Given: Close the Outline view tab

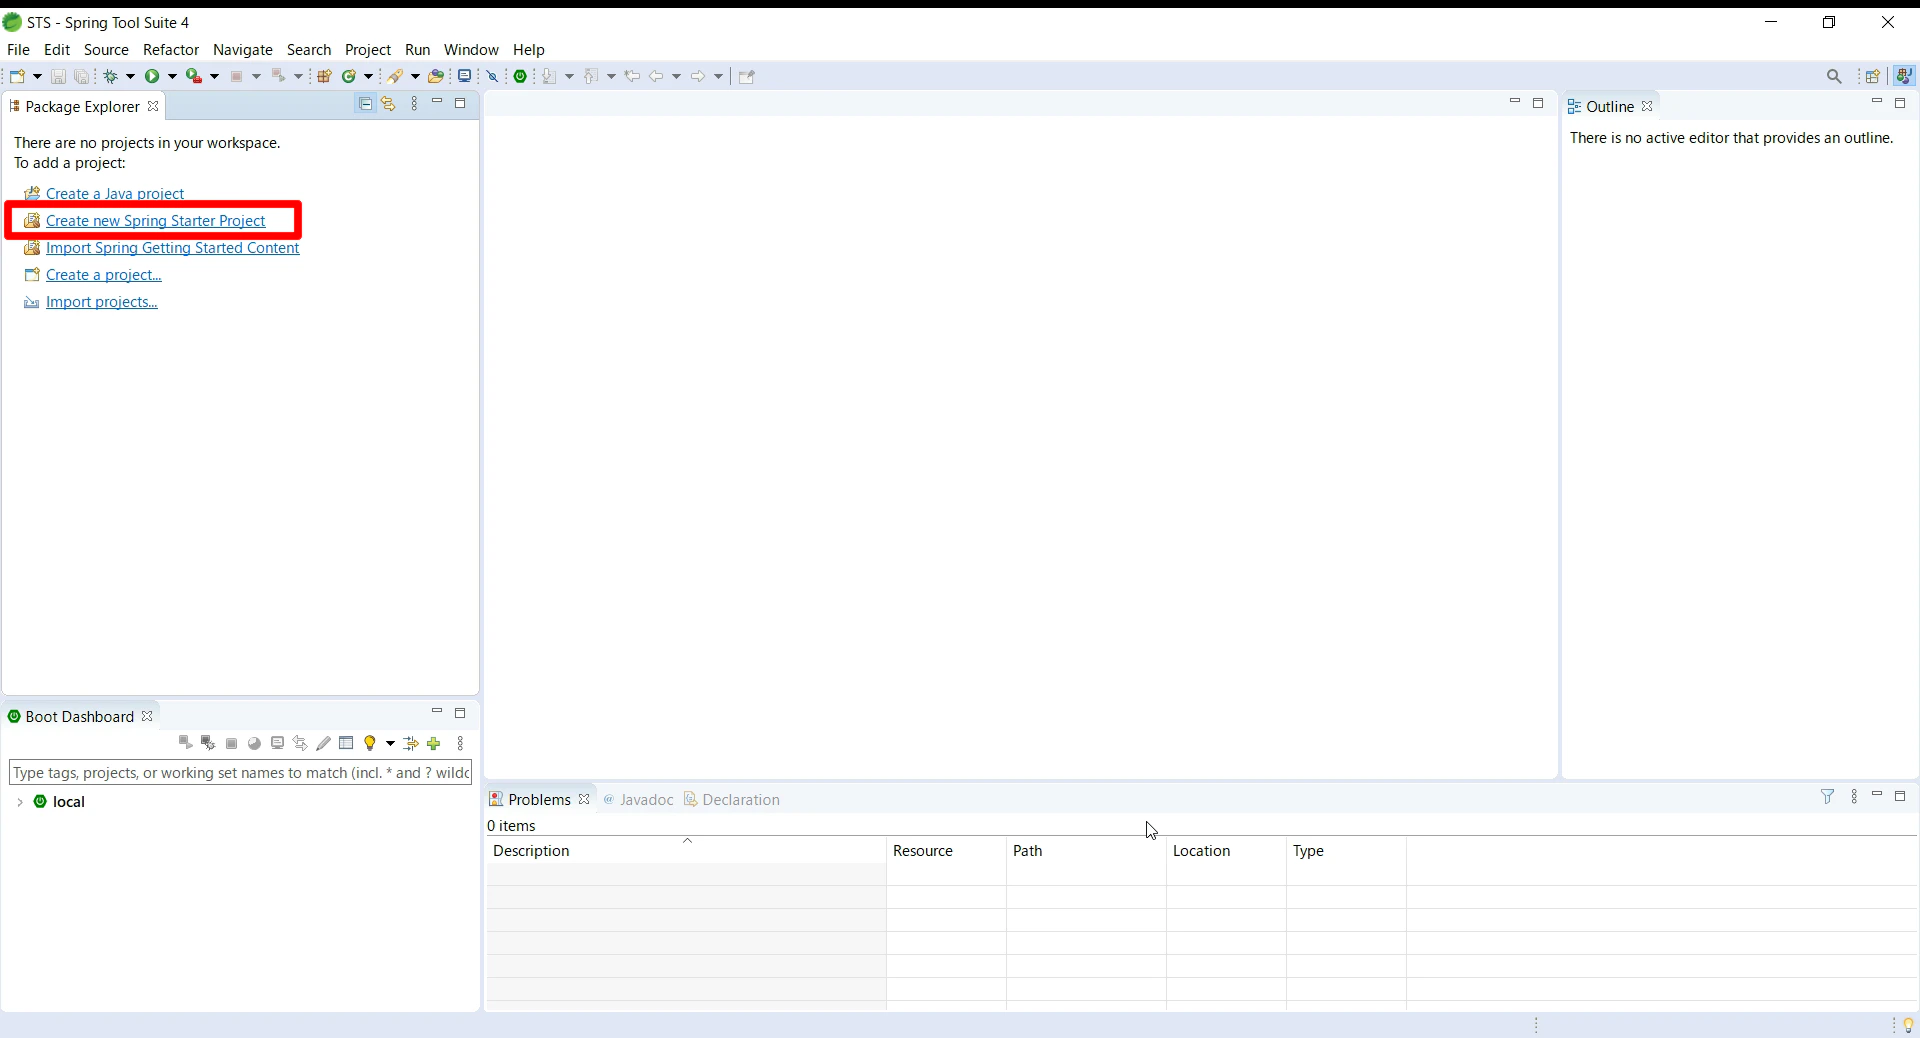Looking at the screenshot, I should tap(1647, 106).
